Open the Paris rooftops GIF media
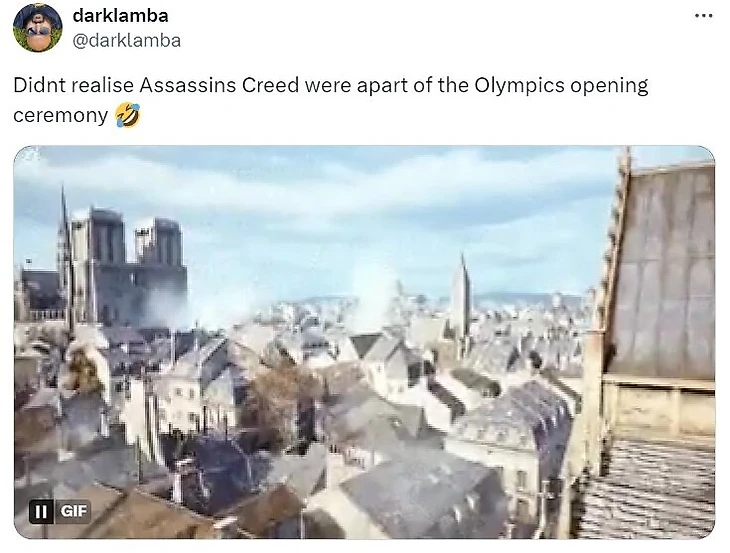 [364, 342]
